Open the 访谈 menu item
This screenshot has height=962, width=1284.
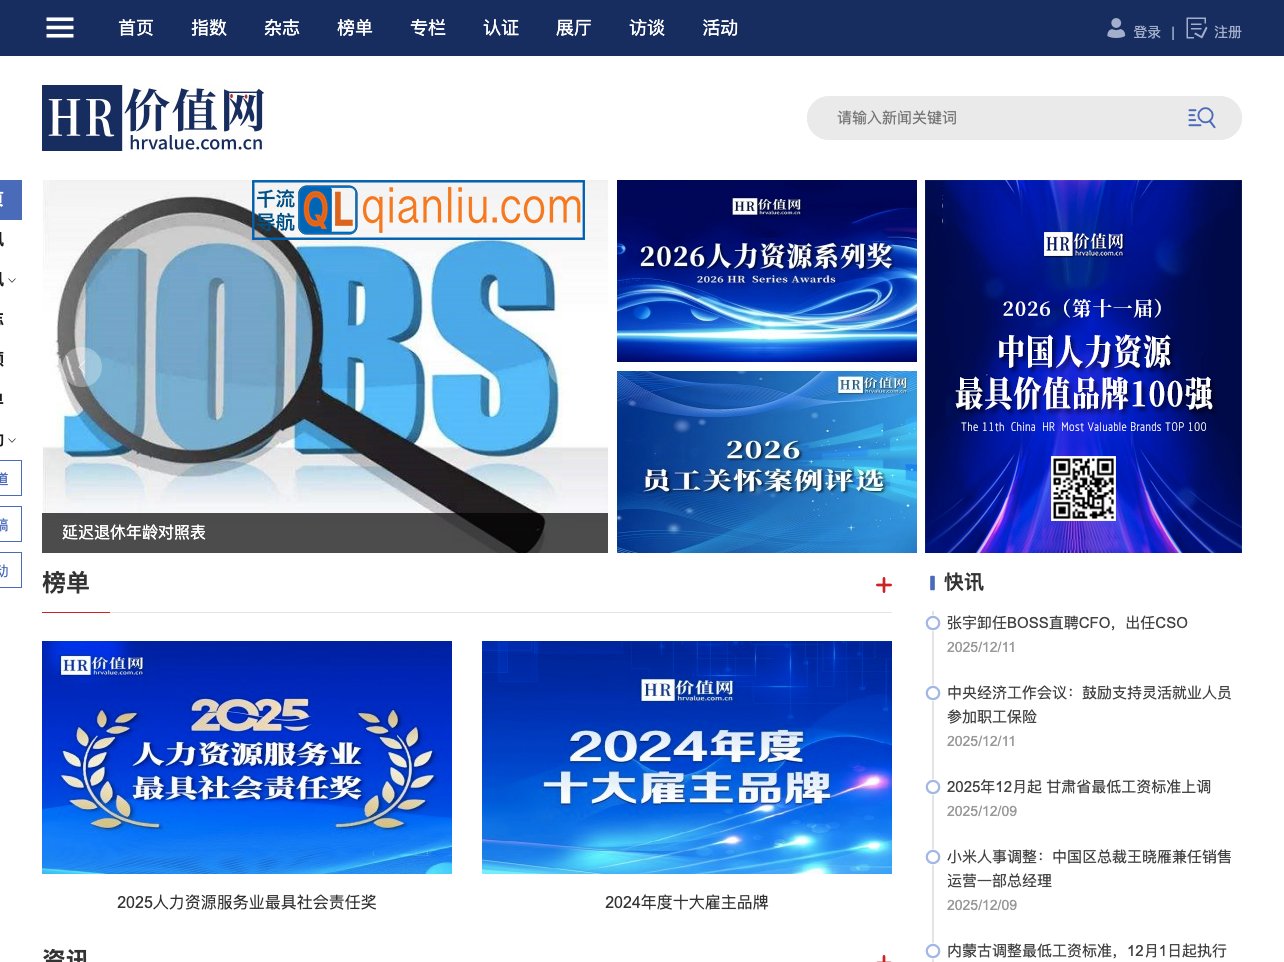(646, 28)
